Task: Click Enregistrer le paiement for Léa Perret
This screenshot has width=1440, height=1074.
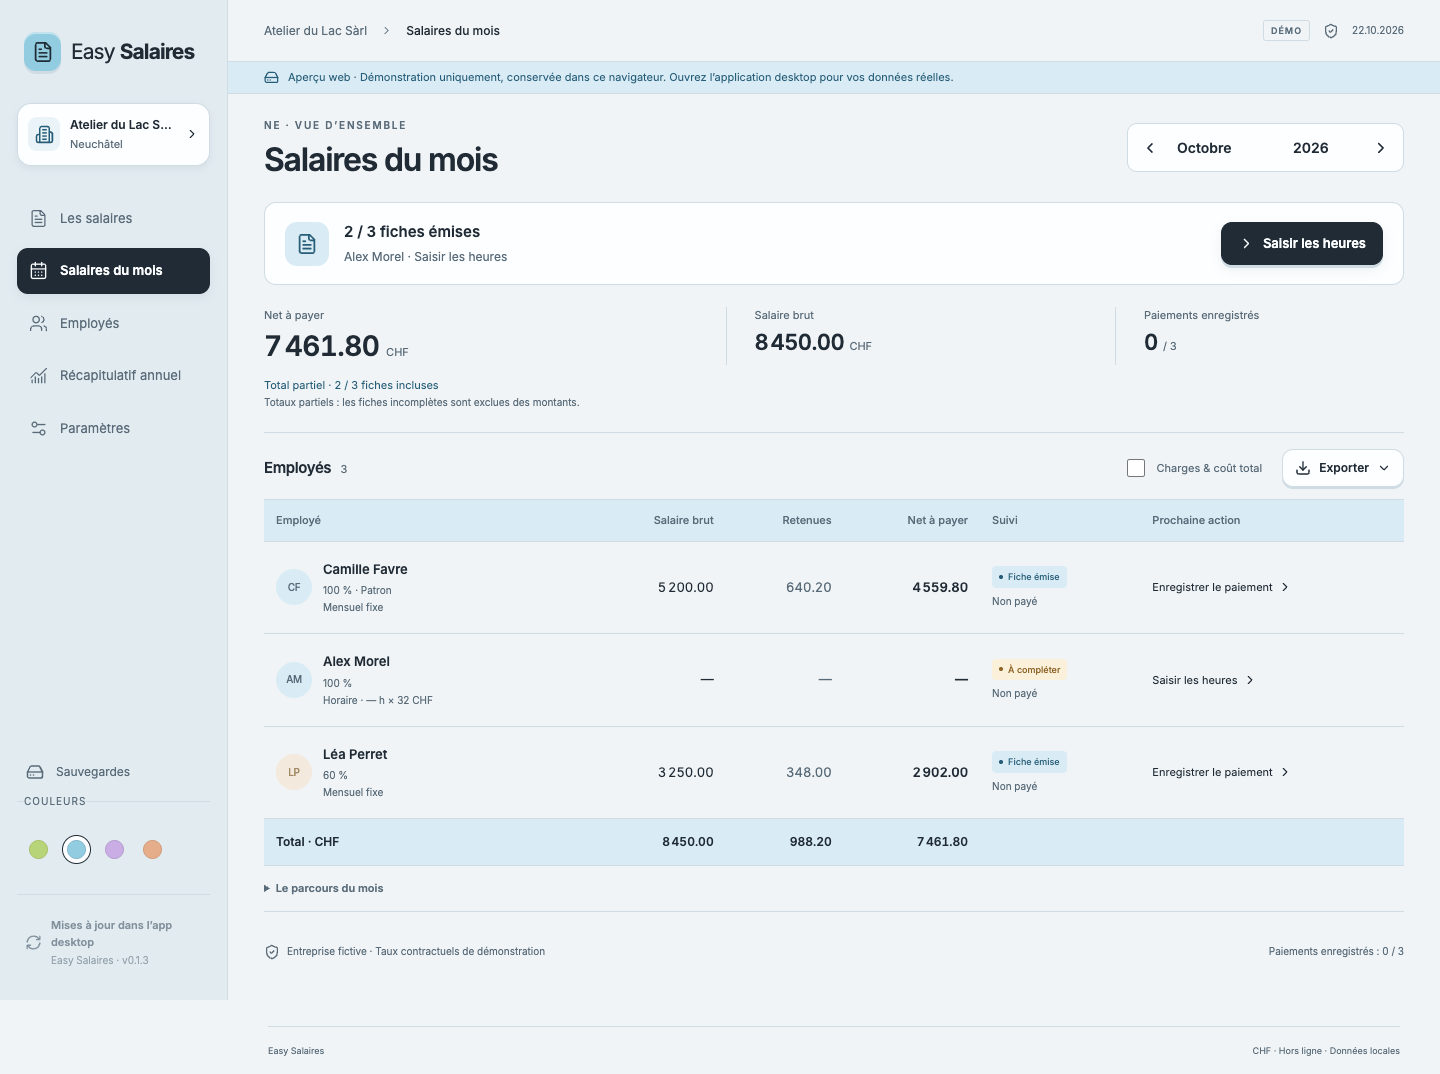Action: pos(1220,772)
